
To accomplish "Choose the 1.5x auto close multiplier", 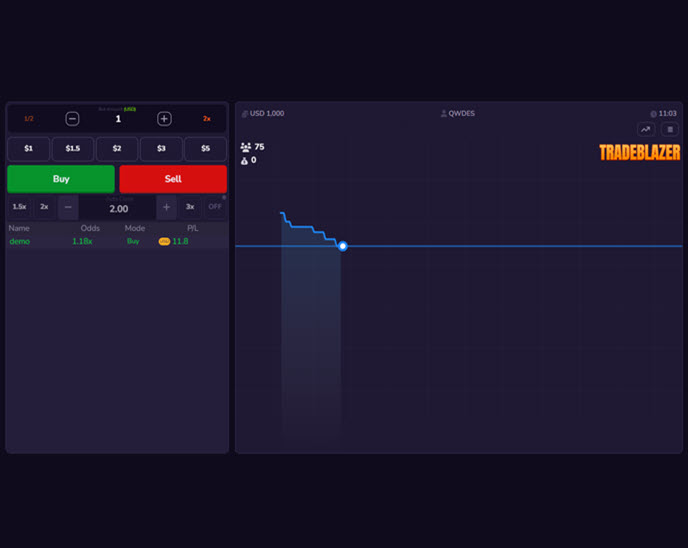I will tap(19, 207).
